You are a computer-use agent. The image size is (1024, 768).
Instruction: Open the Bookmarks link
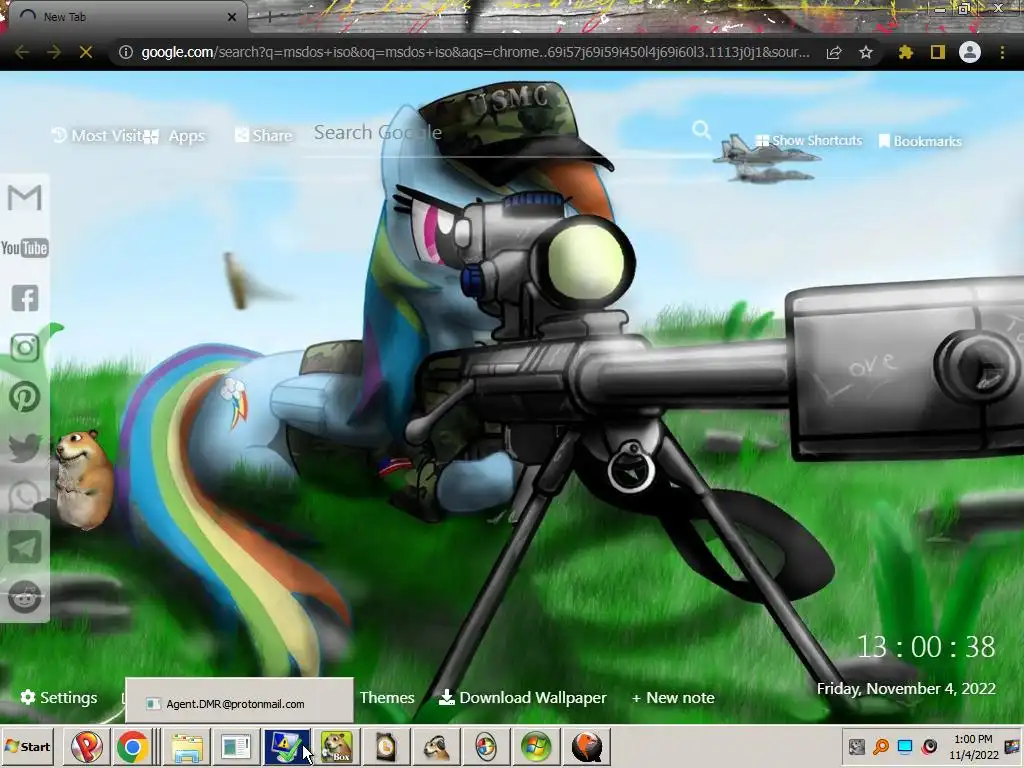(x=920, y=141)
